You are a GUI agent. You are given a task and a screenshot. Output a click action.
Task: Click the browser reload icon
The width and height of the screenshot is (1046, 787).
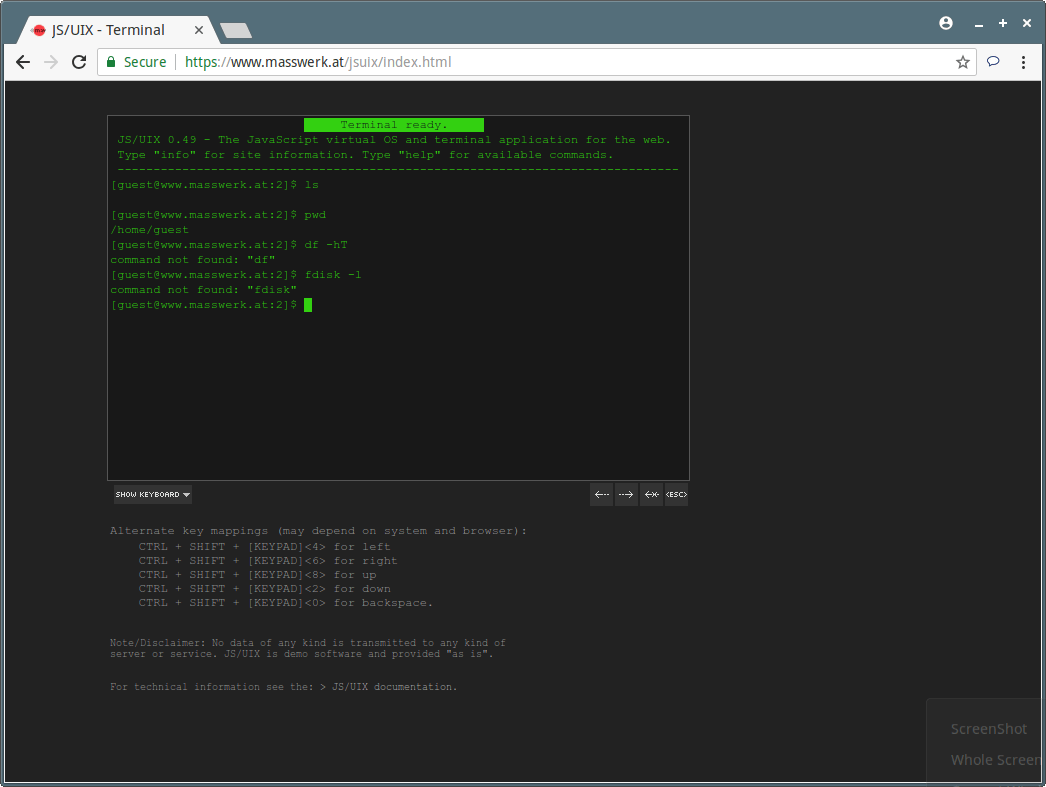[79, 62]
